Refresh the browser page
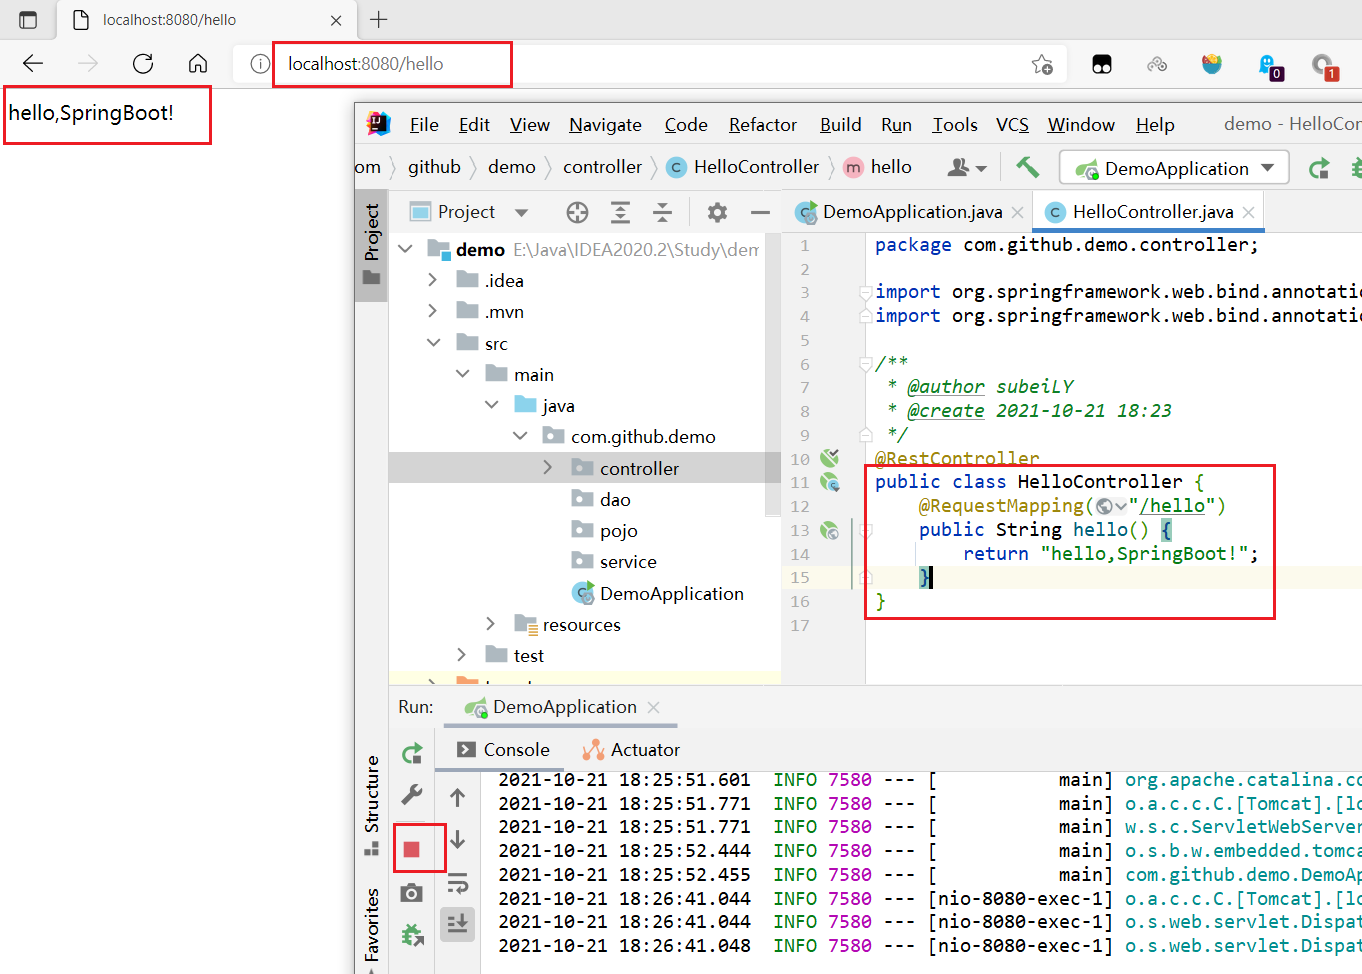 click(143, 64)
